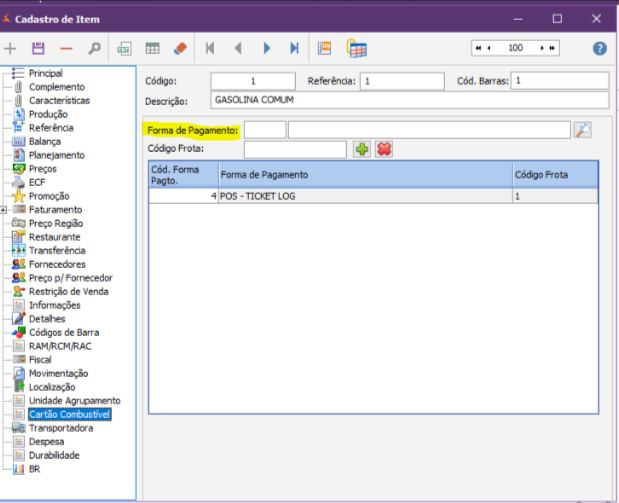Save record with purple floppy disk icon

point(38,49)
